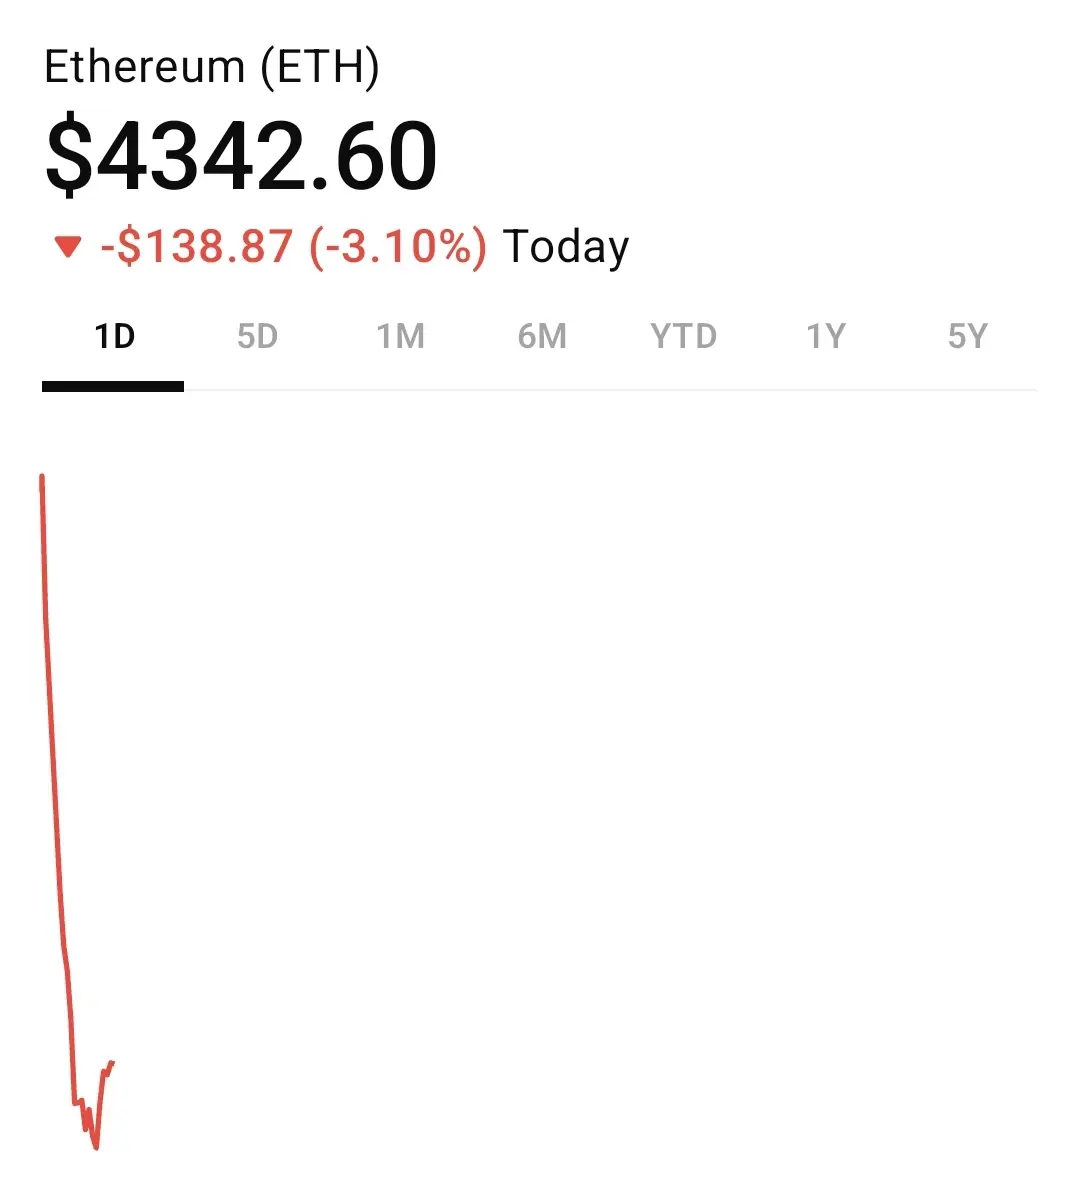Click the -$138.87 change amount
Viewport: 1080px width, 1190px height.
[x=197, y=247]
